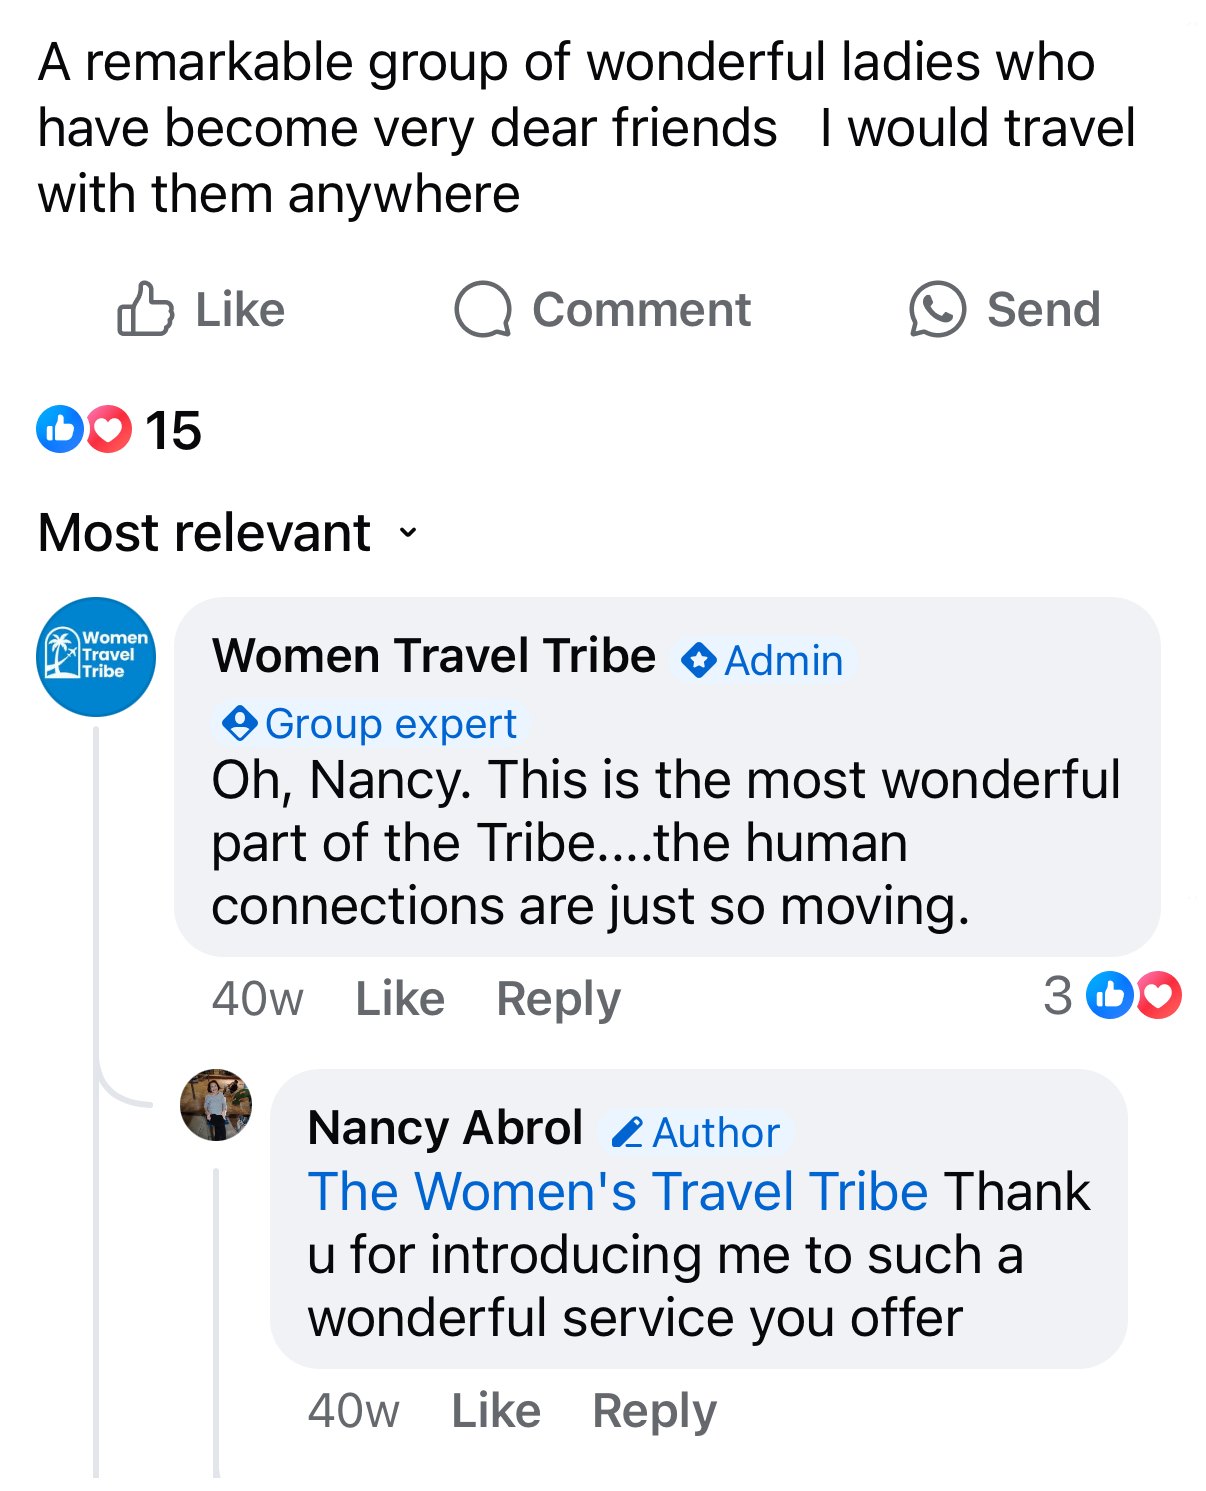Click the Send icon to share via Messenger

(937, 309)
